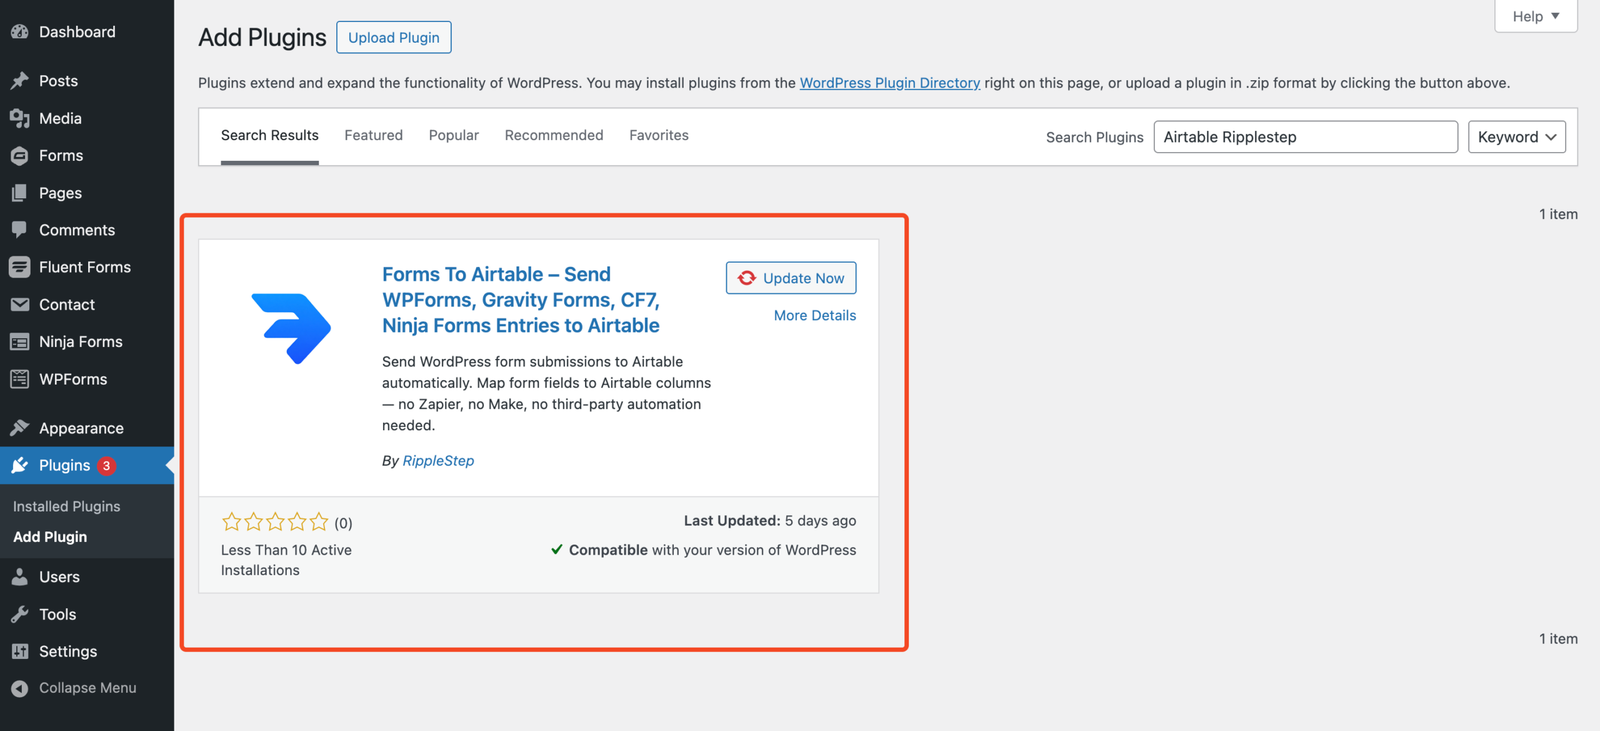
Task: Switch to the Recommended tab
Action: click(x=554, y=136)
